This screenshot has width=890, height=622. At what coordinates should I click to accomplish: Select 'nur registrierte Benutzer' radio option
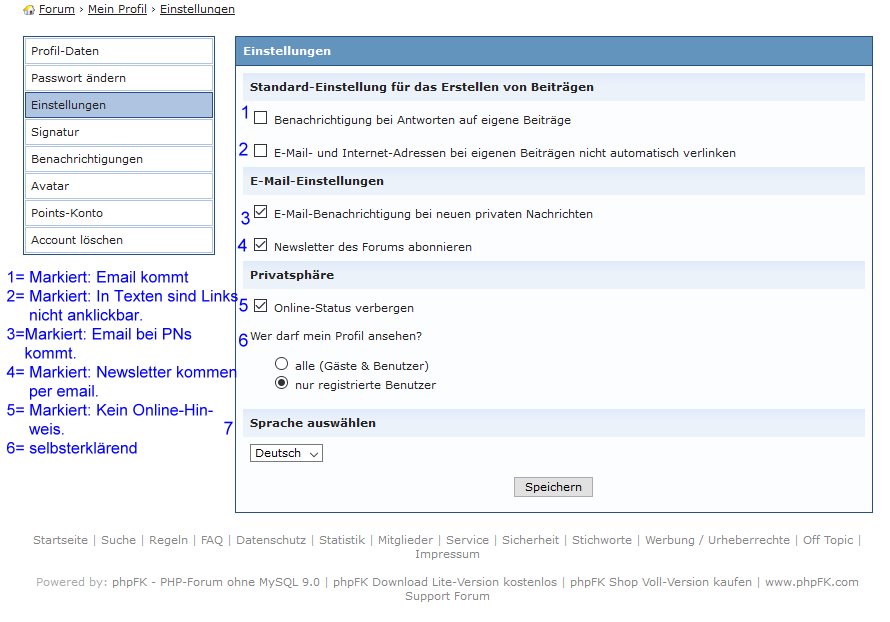click(282, 384)
